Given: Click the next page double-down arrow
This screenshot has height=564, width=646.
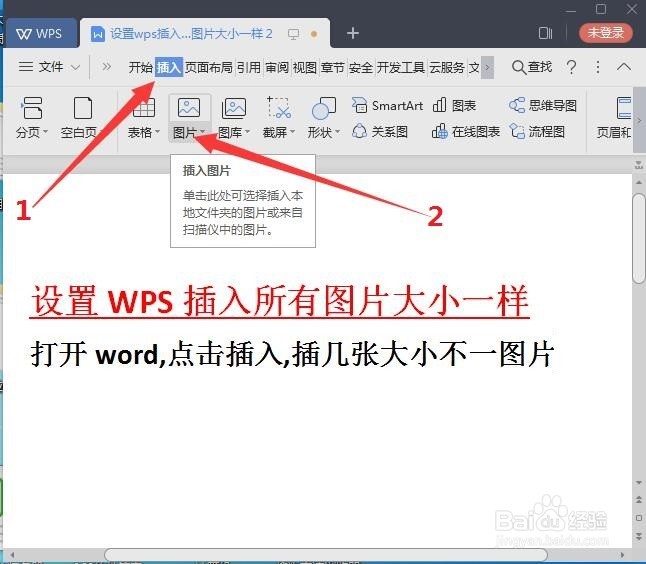Looking at the screenshot, I should pyautogui.click(x=639, y=536).
